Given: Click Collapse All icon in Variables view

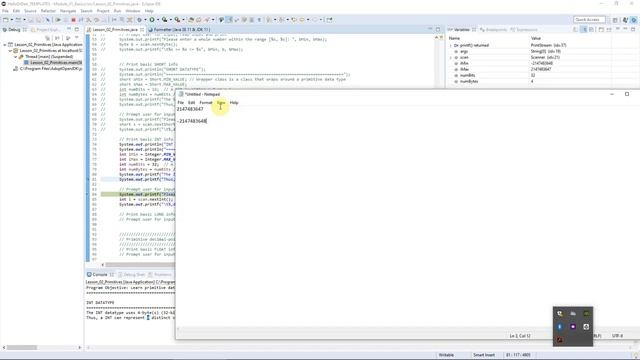Looking at the screenshot, I should 591,29.
